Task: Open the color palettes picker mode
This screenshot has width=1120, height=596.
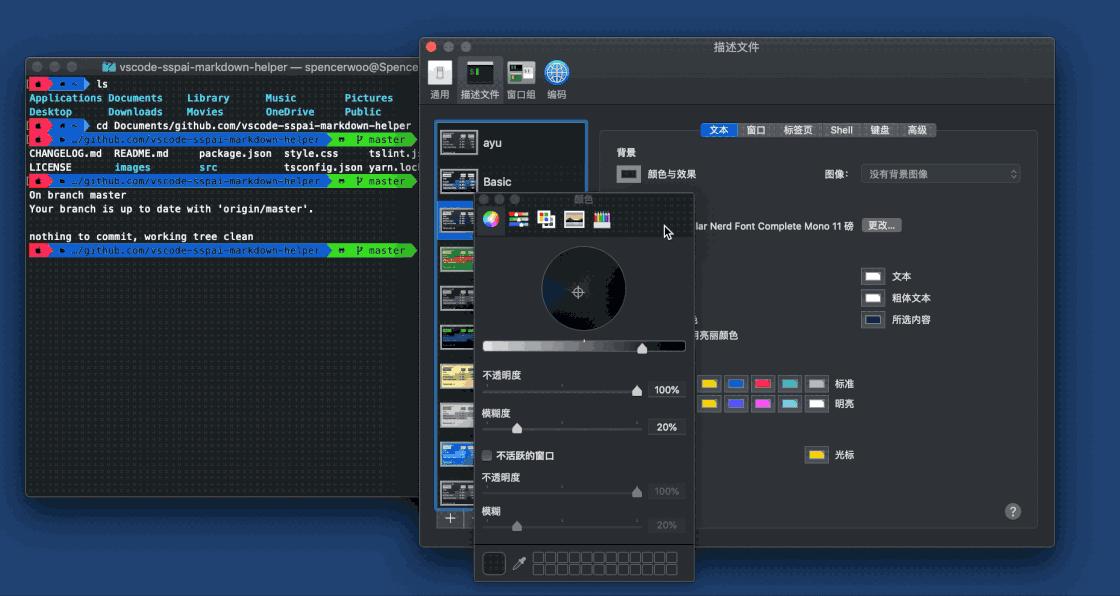Action: pos(545,217)
